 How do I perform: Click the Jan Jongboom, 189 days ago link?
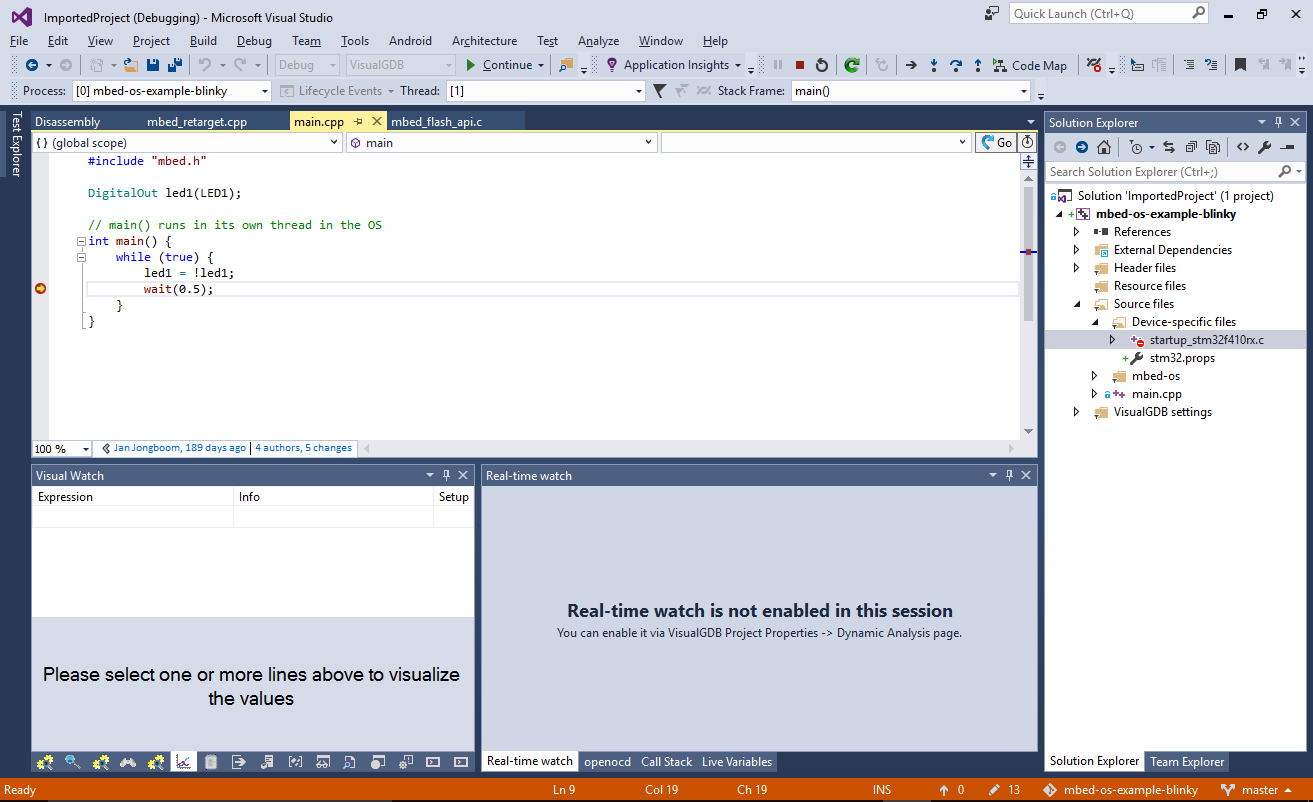coord(180,448)
